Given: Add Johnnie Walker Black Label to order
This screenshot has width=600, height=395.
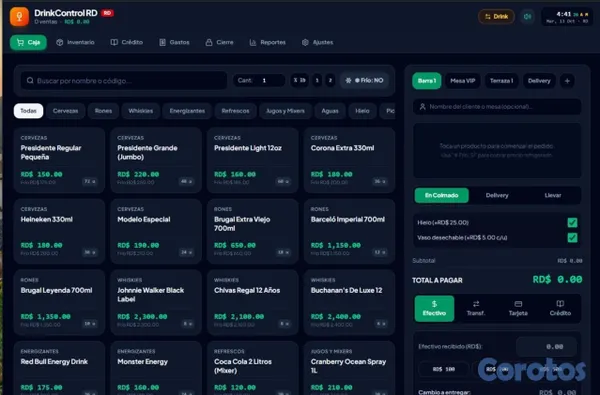Looking at the screenshot, I should [156, 303].
